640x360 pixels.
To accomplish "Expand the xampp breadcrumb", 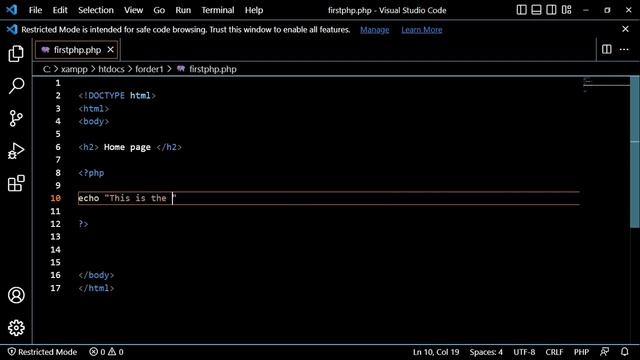I will pyautogui.click(x=74, y=69).
